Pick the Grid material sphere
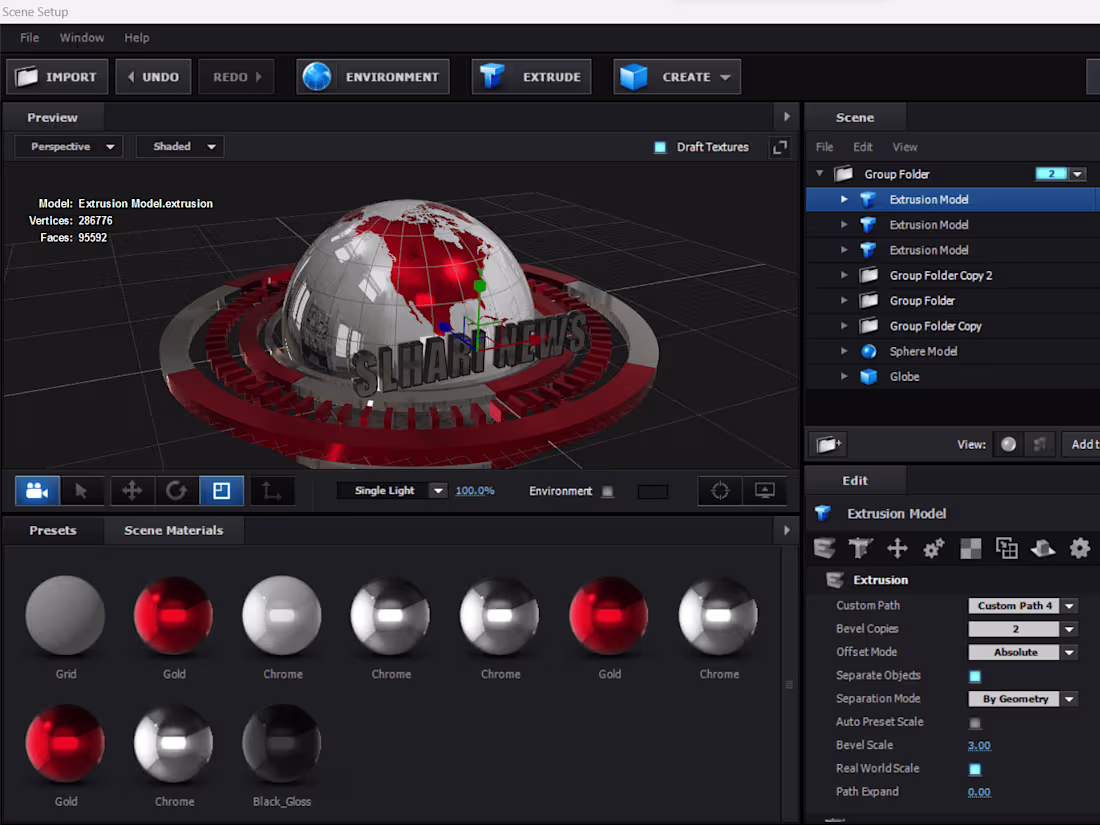The image size is (1100, 825). pyautogui.click(x=65, y=615)
